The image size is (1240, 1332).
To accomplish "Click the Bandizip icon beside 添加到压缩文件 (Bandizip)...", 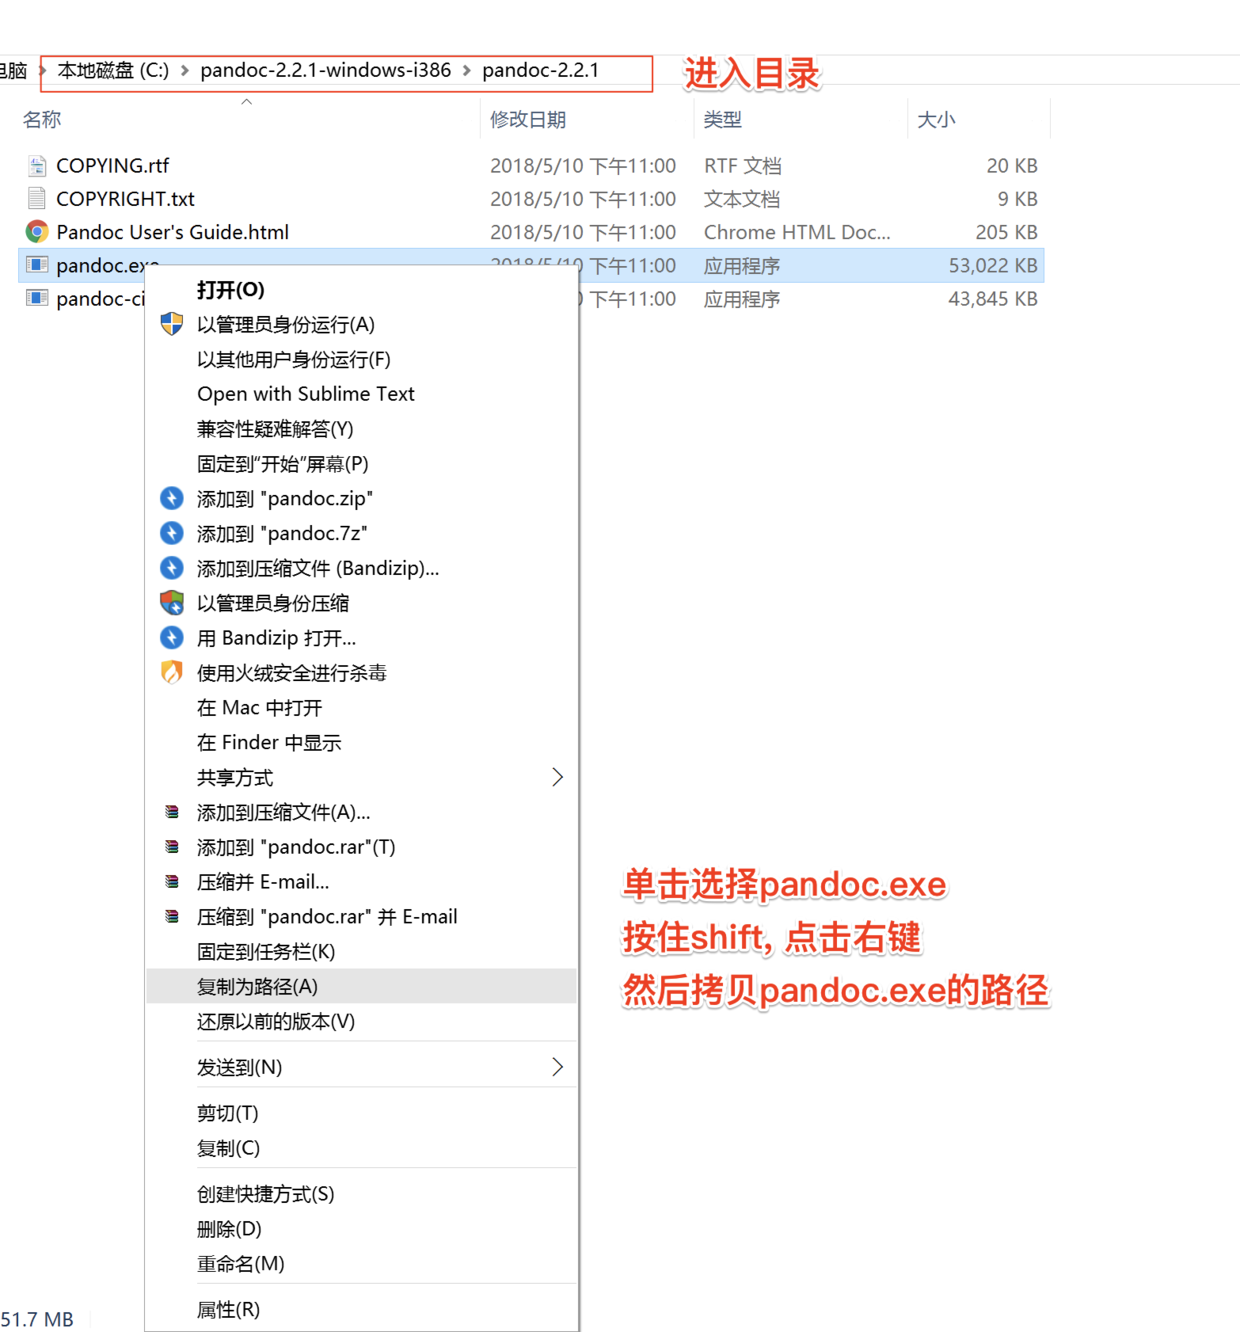I will [172, 568].
